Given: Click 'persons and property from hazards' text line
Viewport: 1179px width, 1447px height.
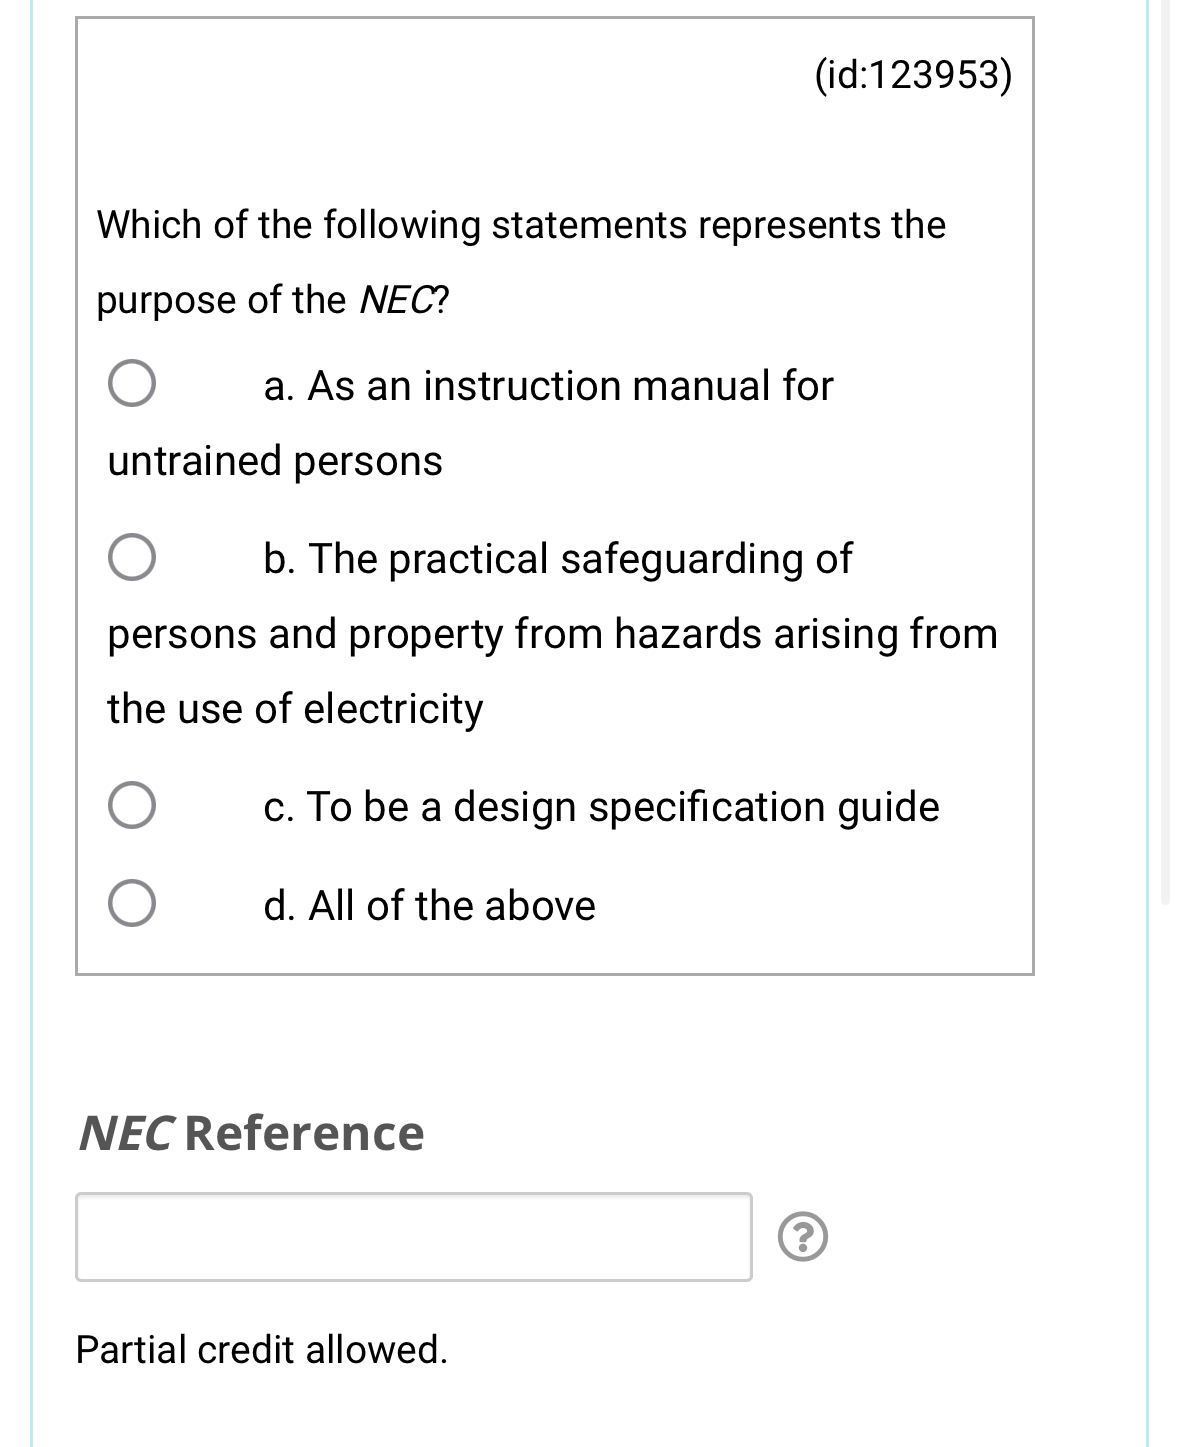Looking at the screenshot, I should point(552,634).
